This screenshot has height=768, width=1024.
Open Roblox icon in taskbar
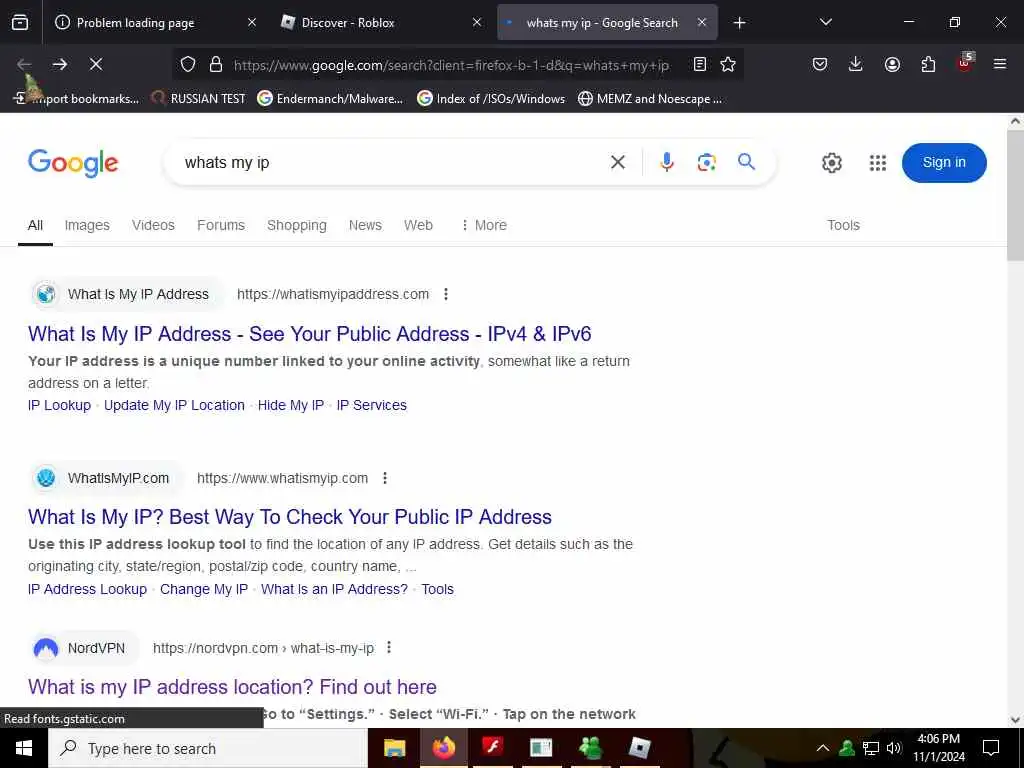tap(639, 748)
